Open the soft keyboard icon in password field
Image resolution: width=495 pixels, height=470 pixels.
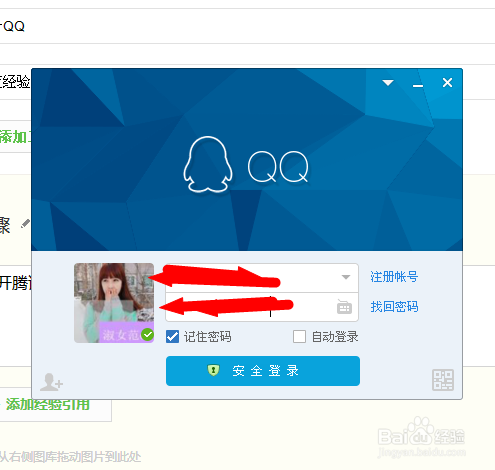tap(344, 307)
